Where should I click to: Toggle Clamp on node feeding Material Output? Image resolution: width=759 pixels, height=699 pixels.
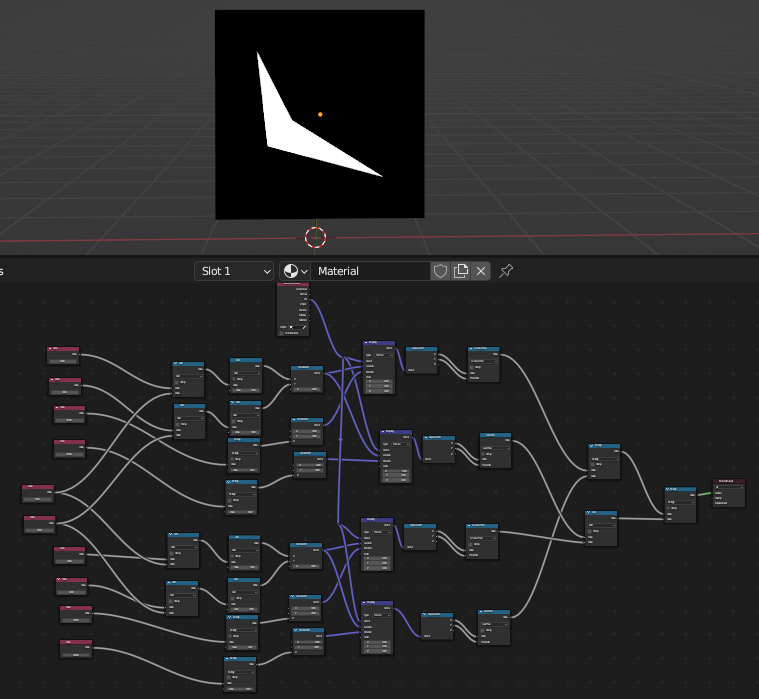pyautogui.click(x=670, y=507)
